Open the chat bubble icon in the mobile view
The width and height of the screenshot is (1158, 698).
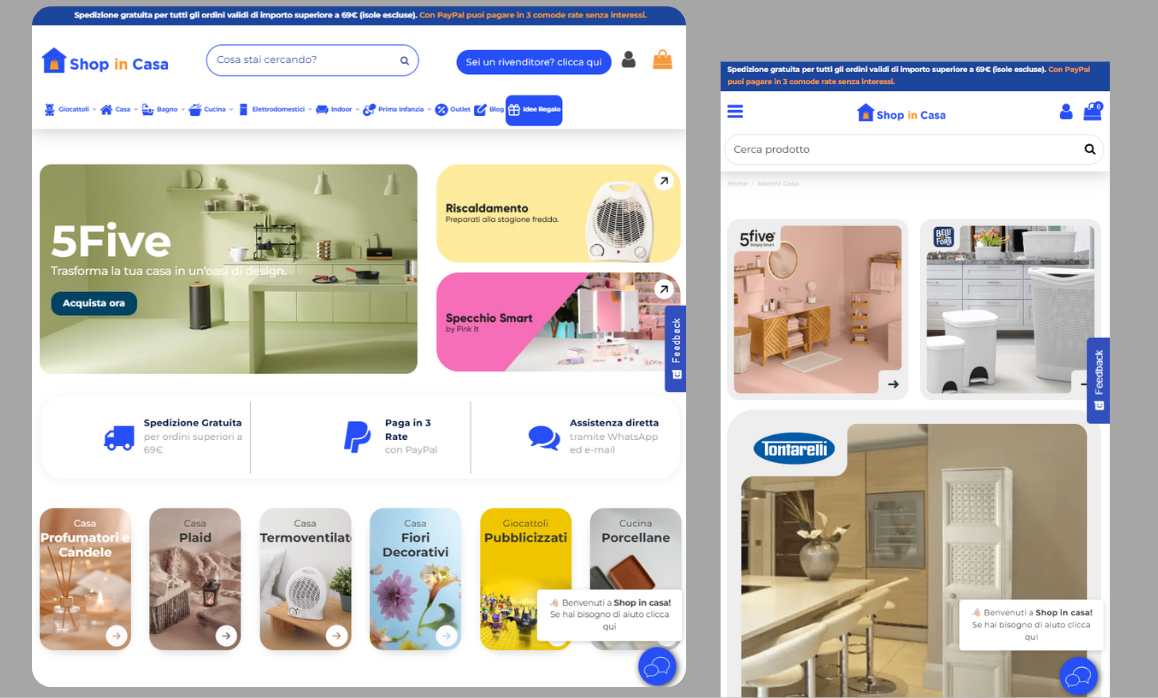pos(1078,676)
